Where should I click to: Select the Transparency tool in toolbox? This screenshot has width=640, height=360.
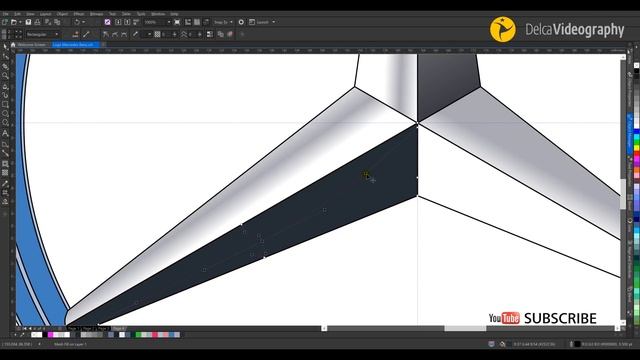point(5,173)
